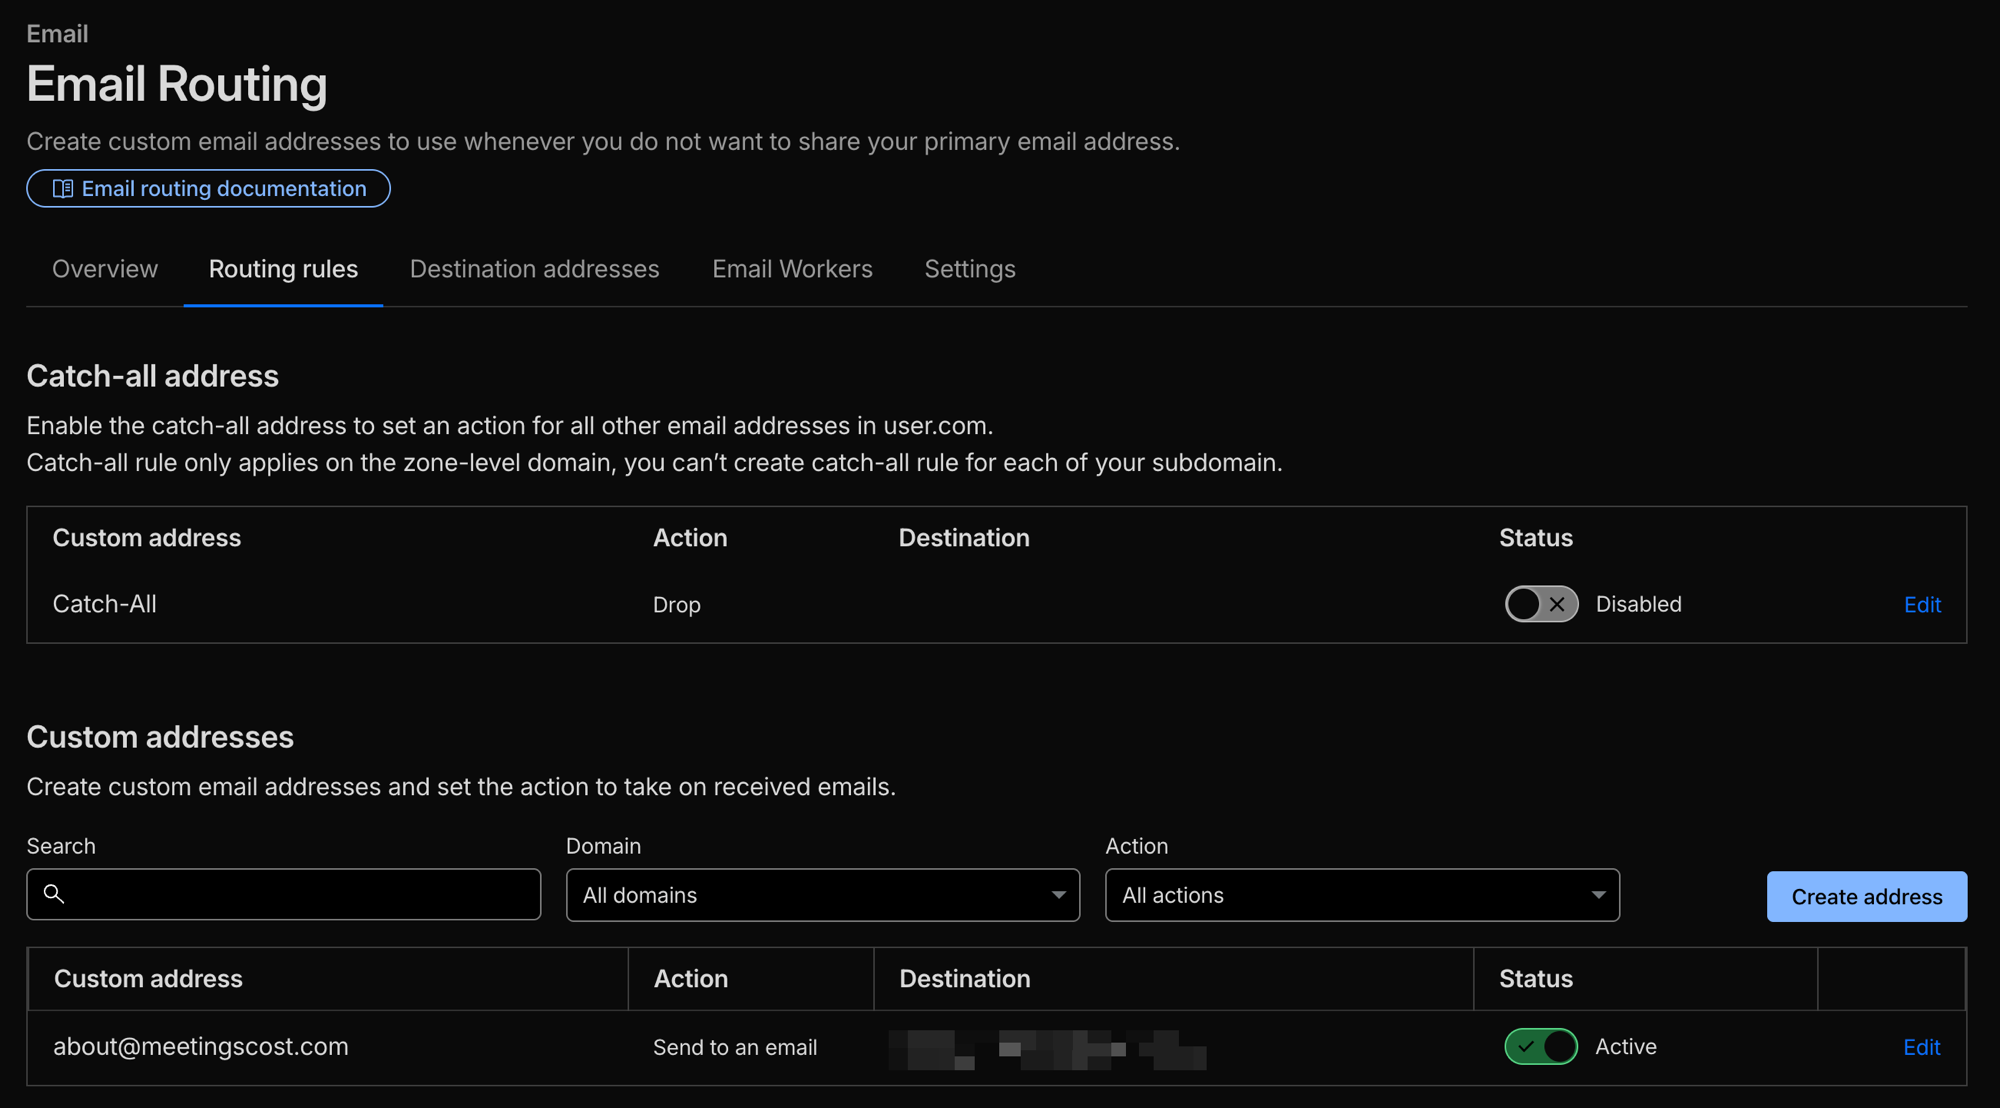Open the Domain filter dropdown showing All domains
The width and height of the screenshot is (2000, 1108).
click(x=822, y=895)
